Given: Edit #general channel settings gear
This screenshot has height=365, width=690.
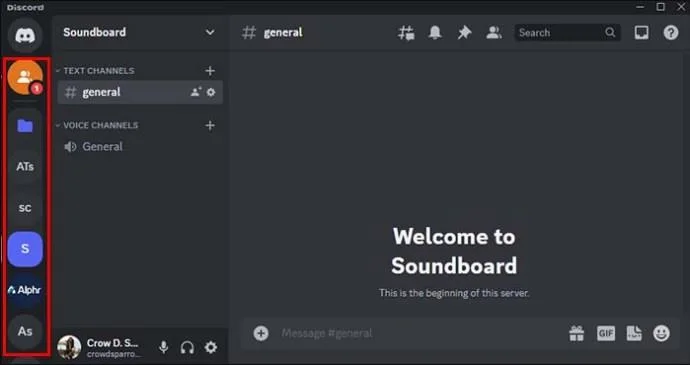Looking at the screenshot, I should coord(211,92).
